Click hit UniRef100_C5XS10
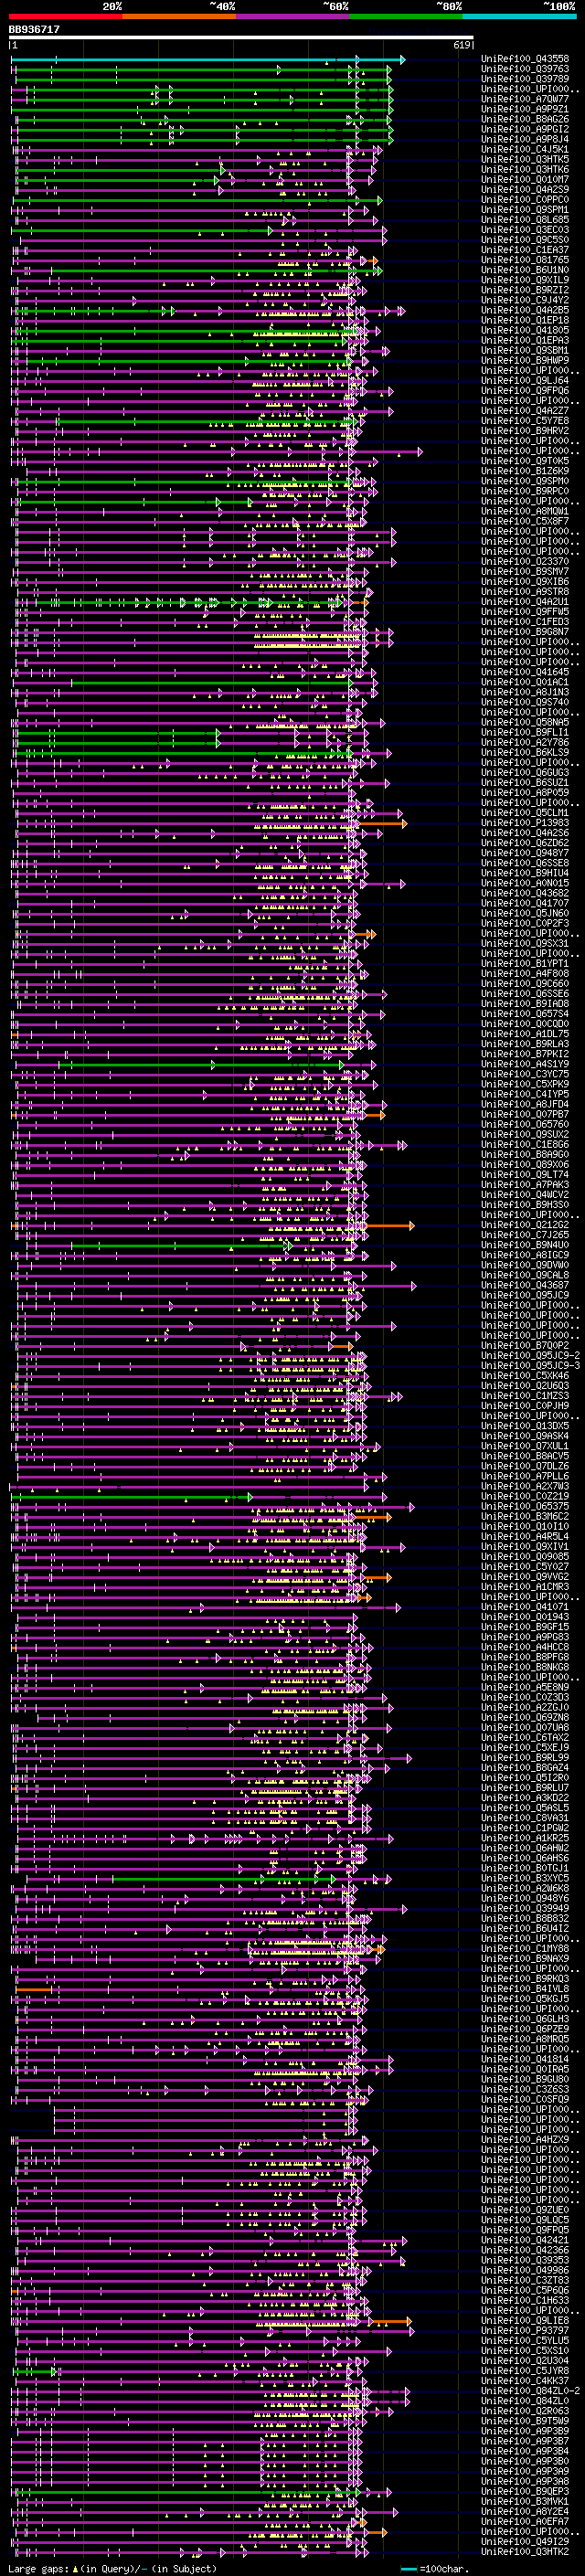This screenshot has height=2576, width=585. (x=525, y=2350)
